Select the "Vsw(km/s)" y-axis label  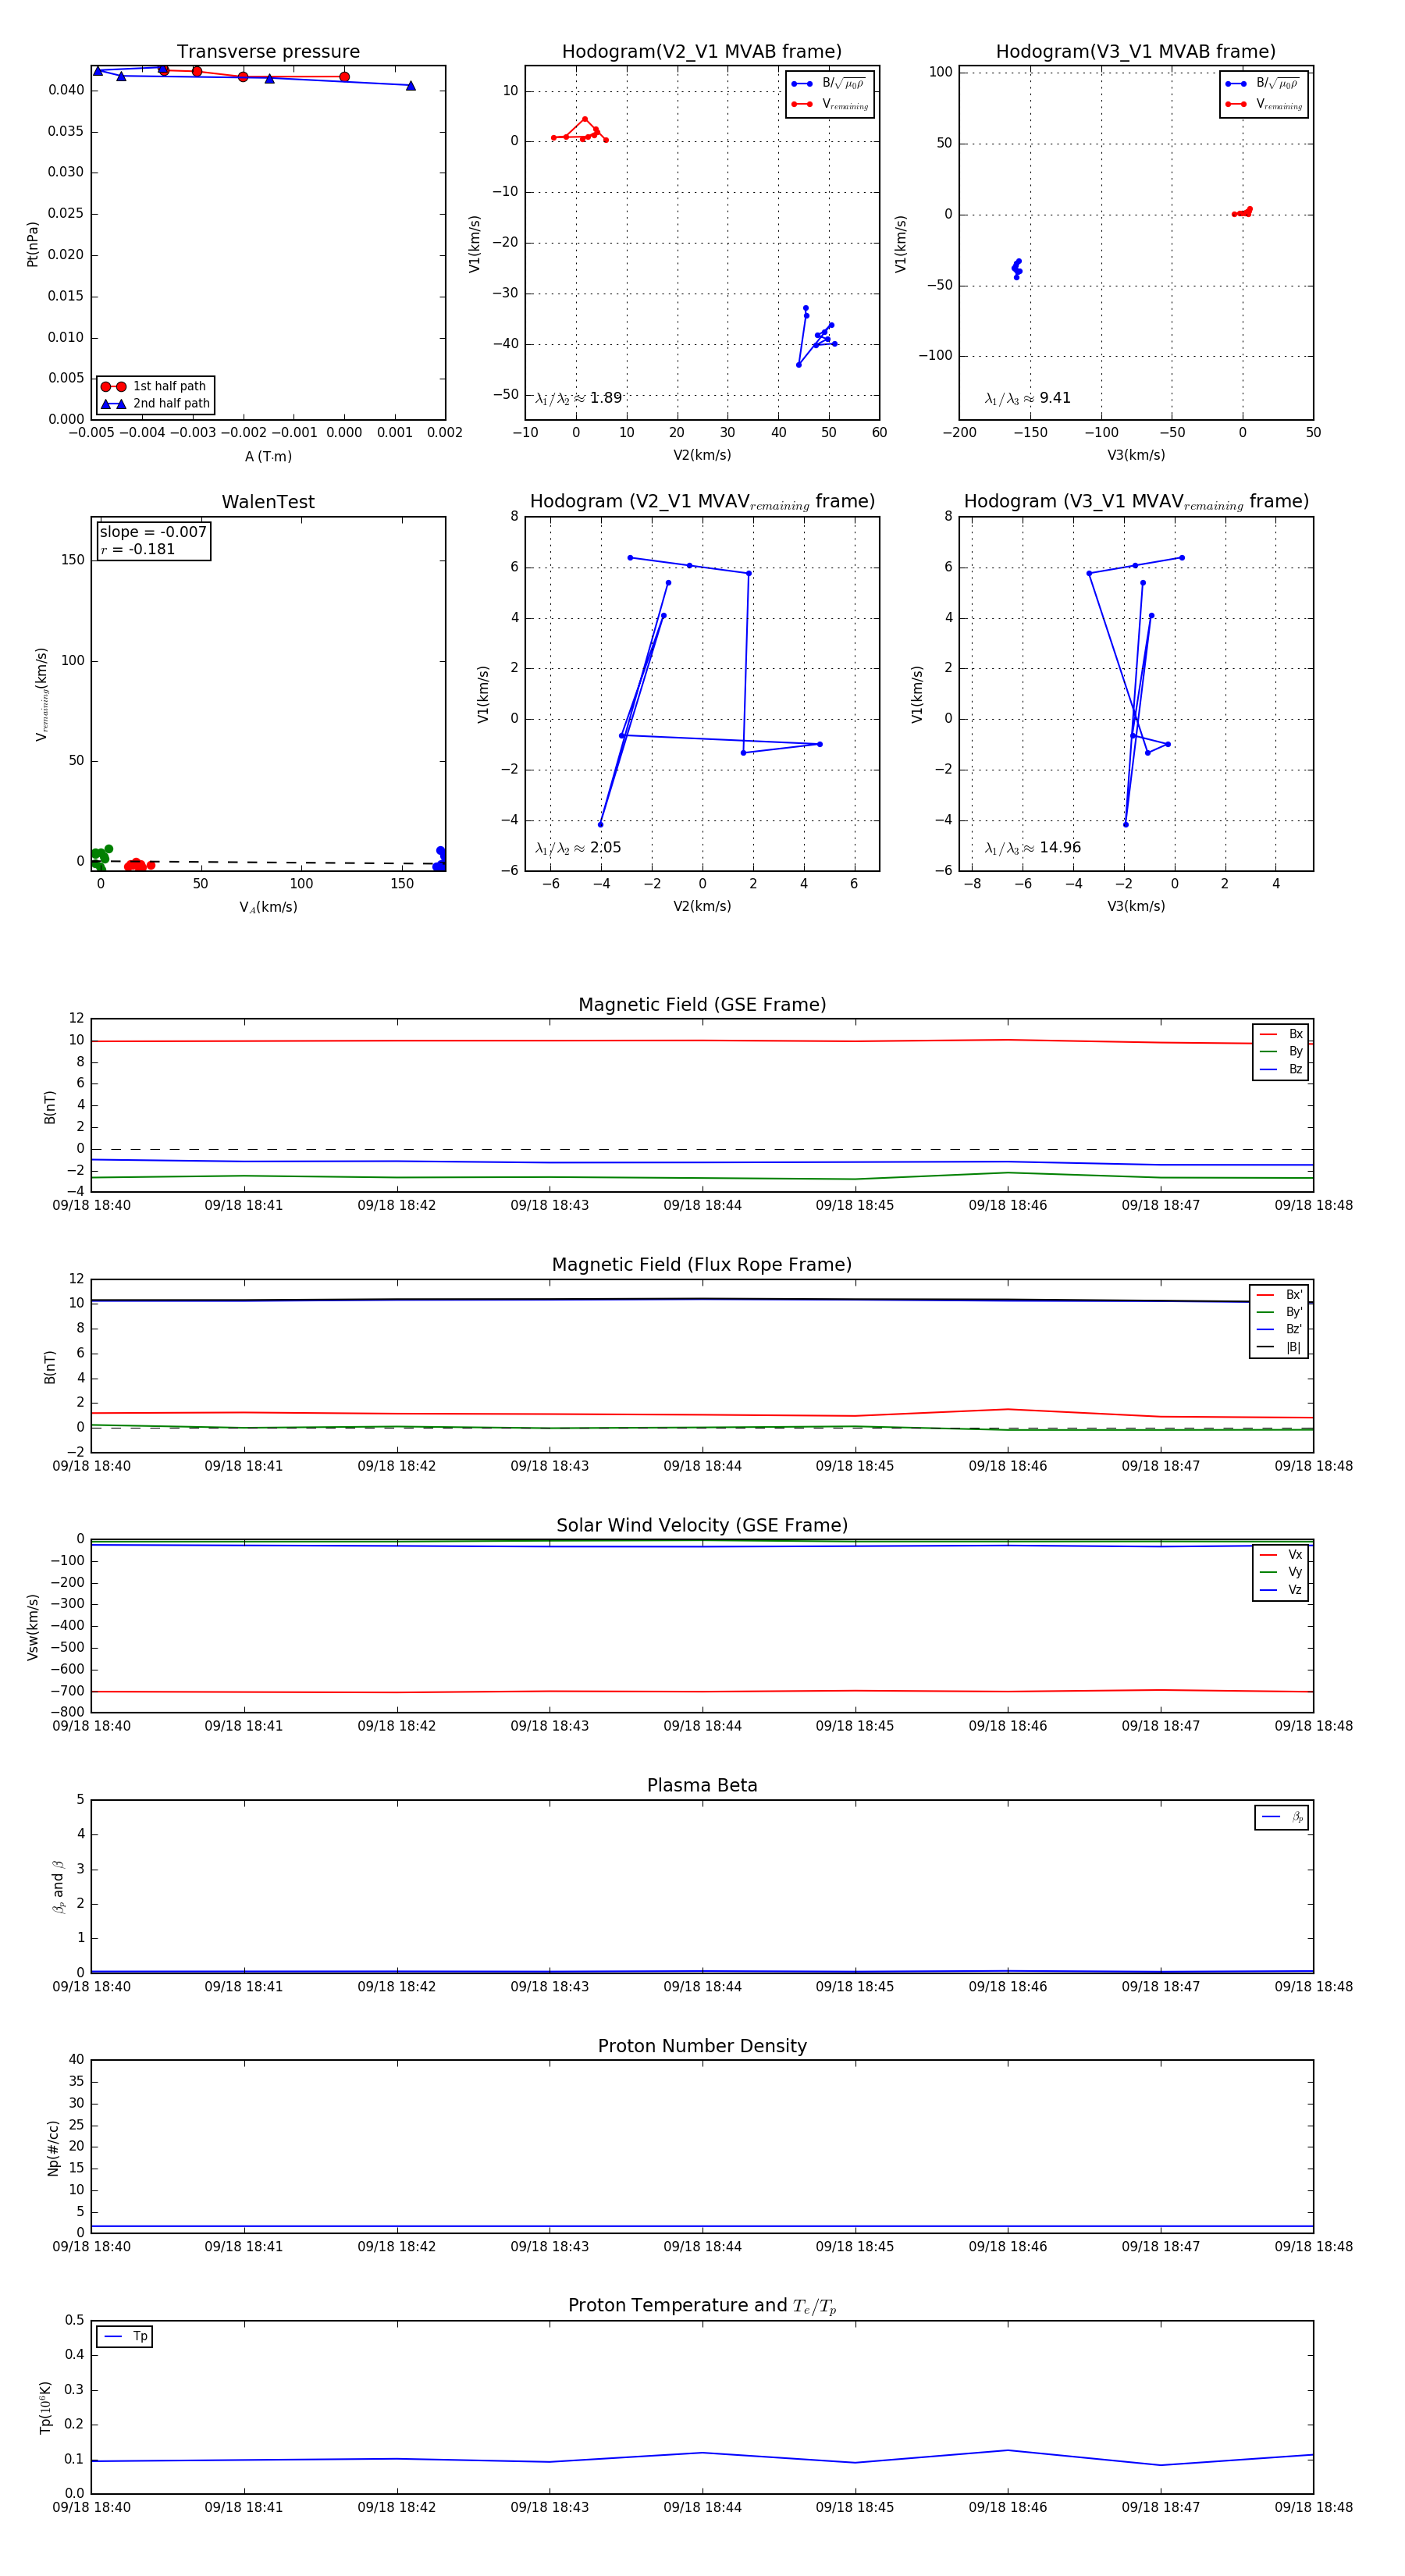[x=32, y=1627]
